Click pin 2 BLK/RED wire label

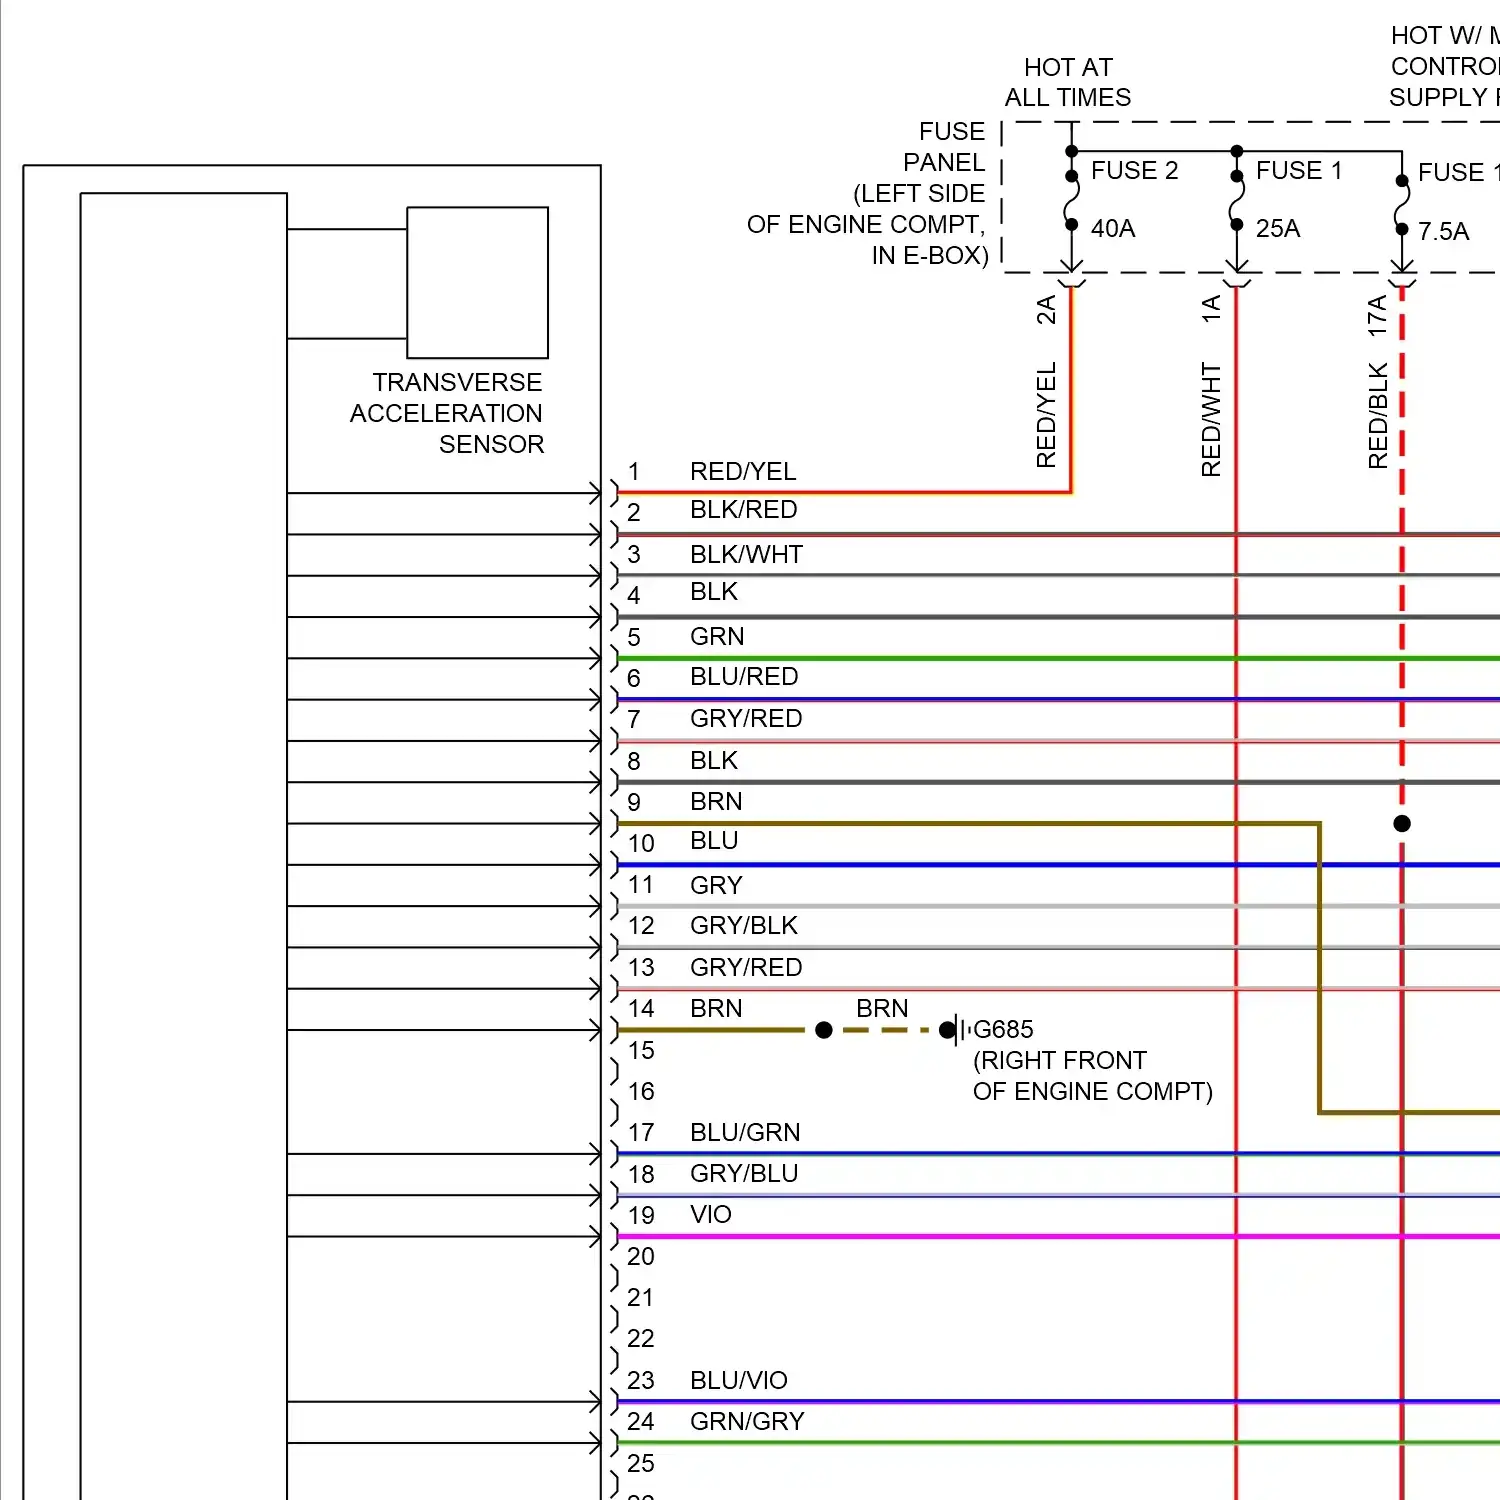click(744, 510)
